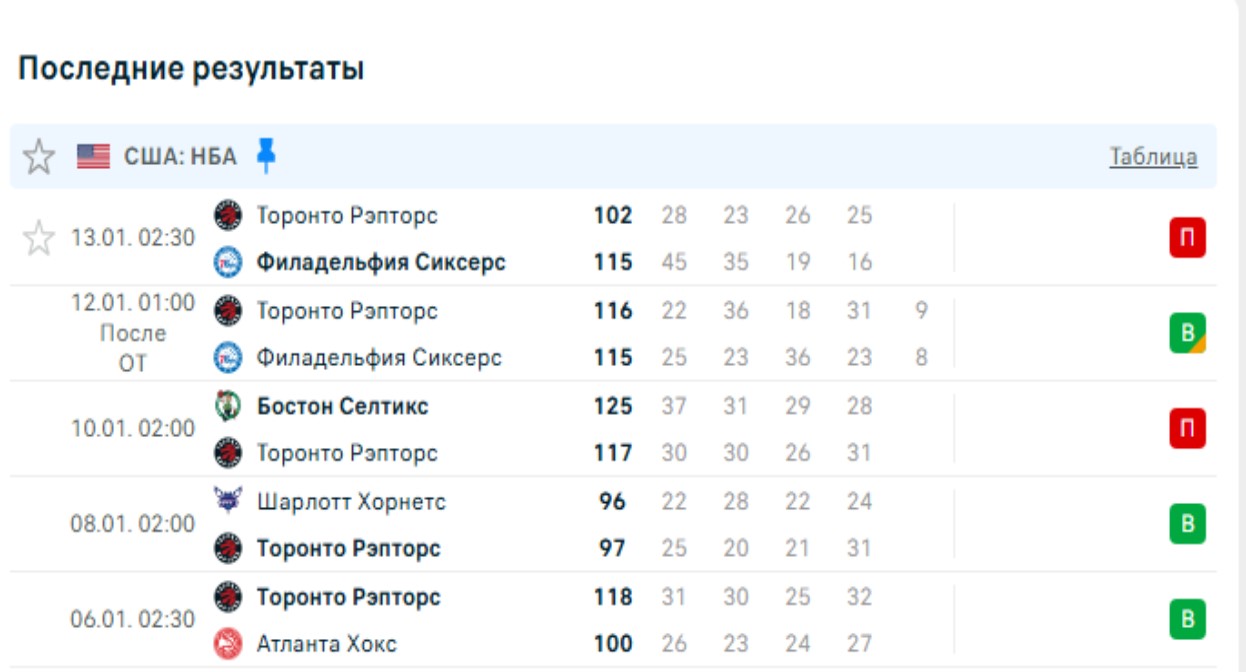This screenshot has height=672, width=1246.
Task: Open the Бостон Селтикс team name
Action: [x=342, y=406]
